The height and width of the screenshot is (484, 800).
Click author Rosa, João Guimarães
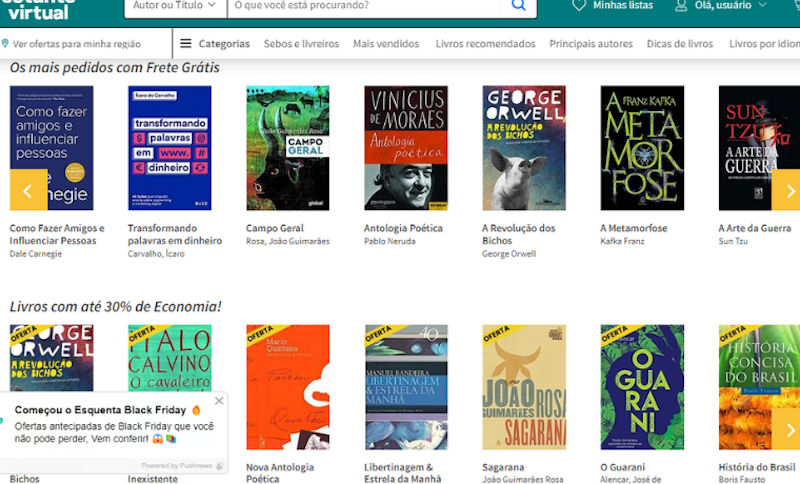[288, 241]
